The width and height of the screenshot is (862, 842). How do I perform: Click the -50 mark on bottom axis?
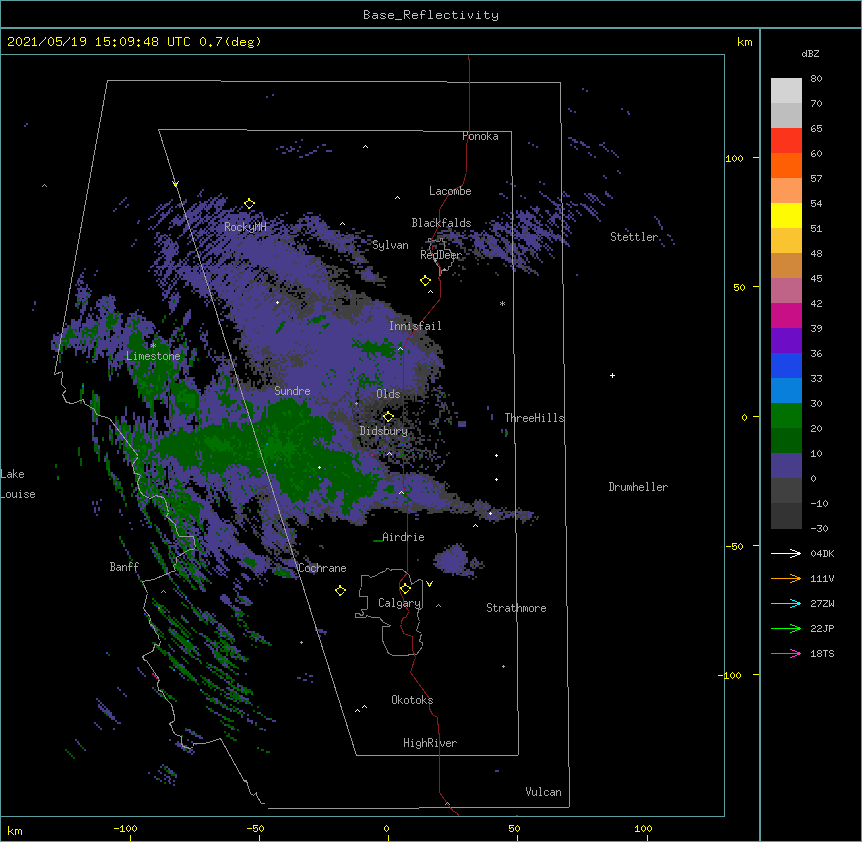pyautogui.click(x=255, y=829)
